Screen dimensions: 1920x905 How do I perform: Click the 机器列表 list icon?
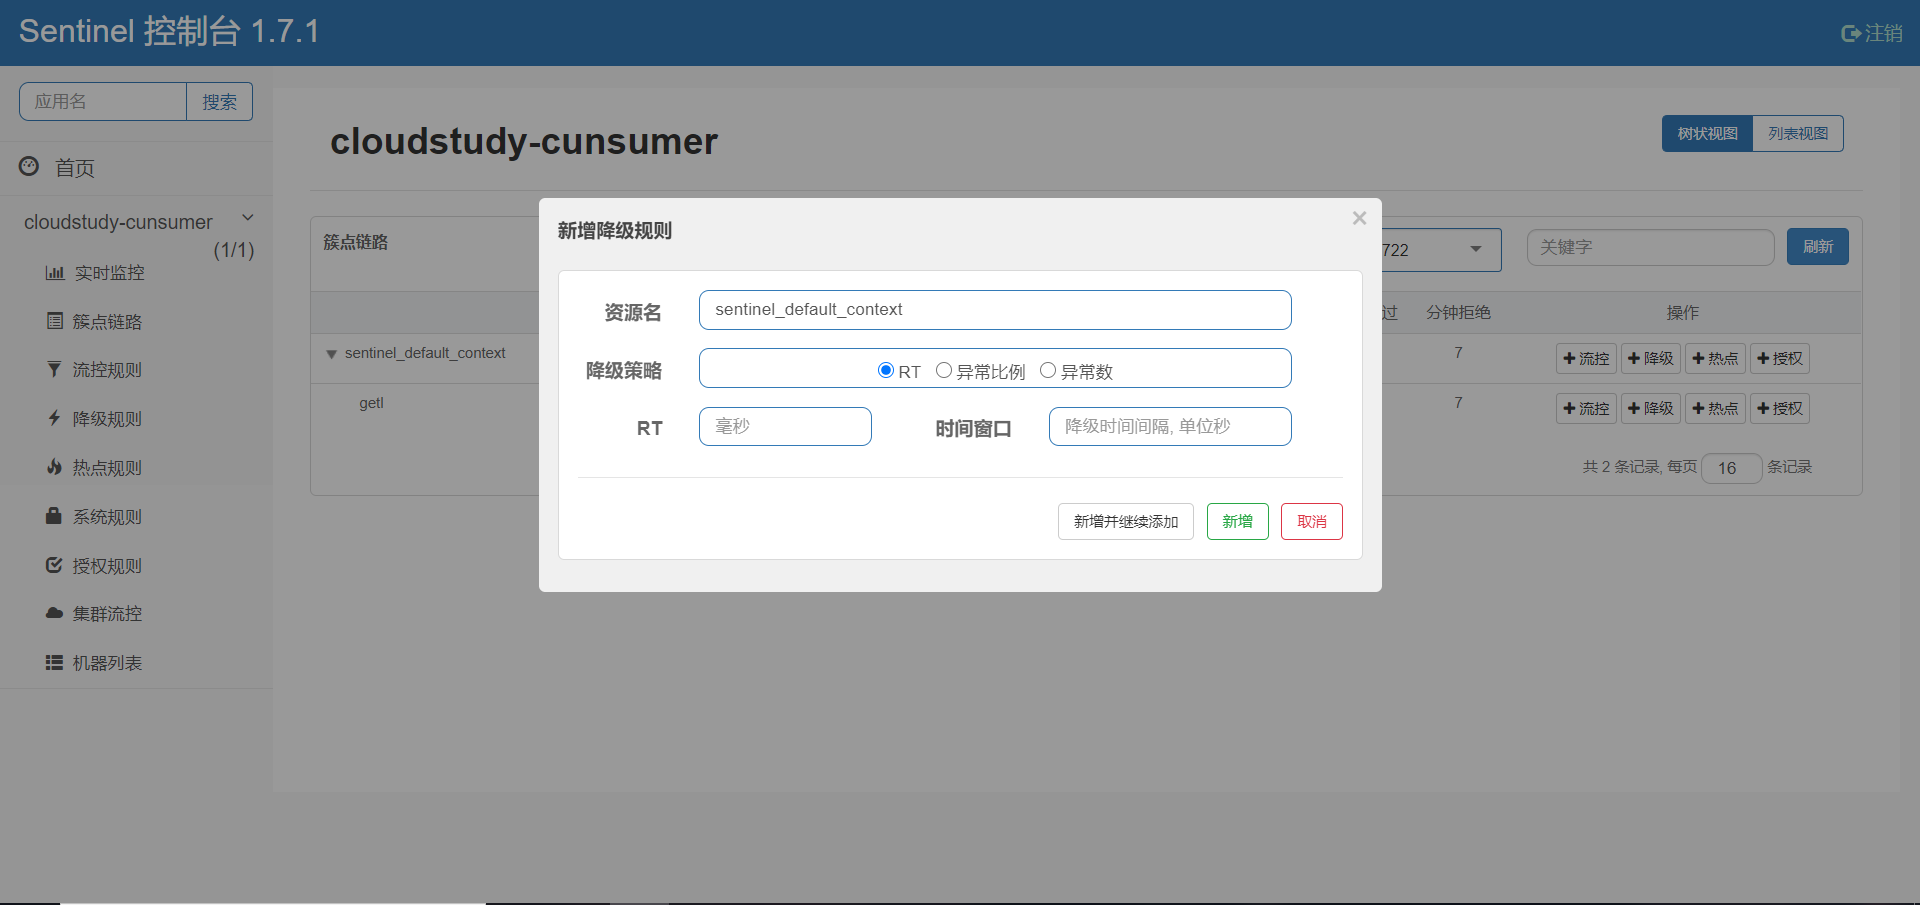(x=54, y=662)
